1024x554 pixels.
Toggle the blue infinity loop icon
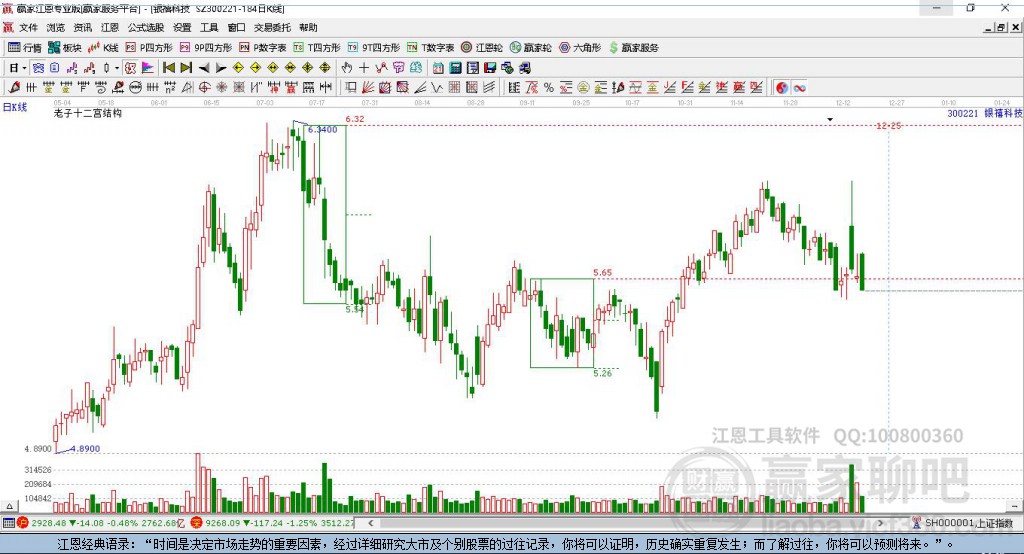[799, 88]
